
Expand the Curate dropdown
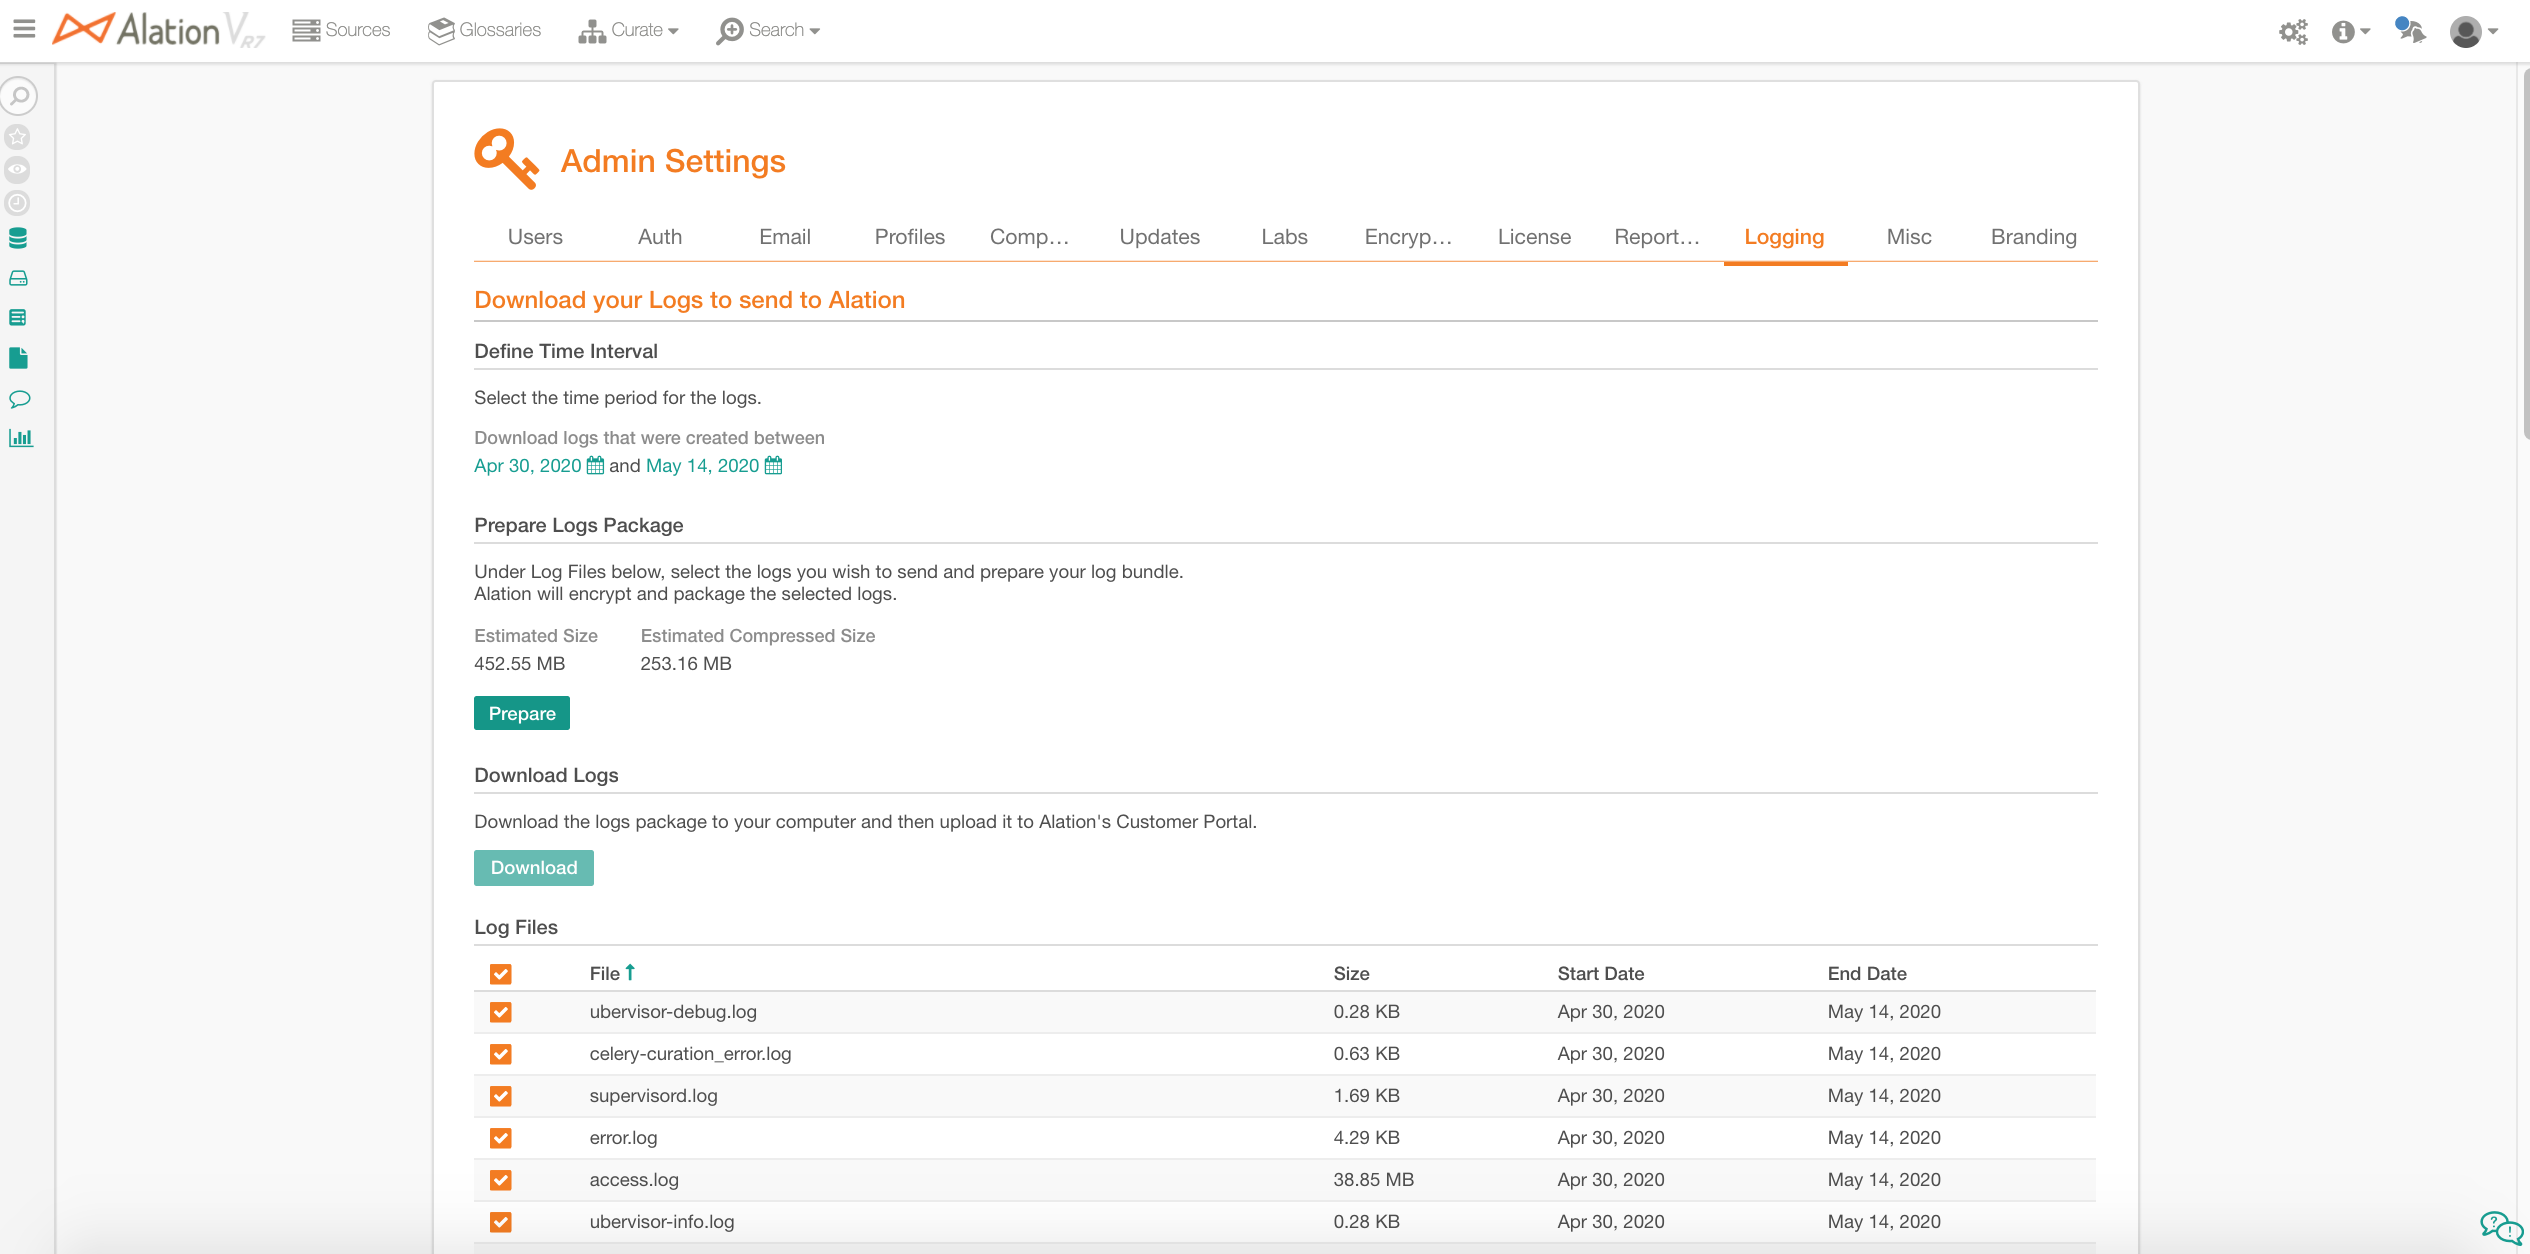[x=628, y=30]
